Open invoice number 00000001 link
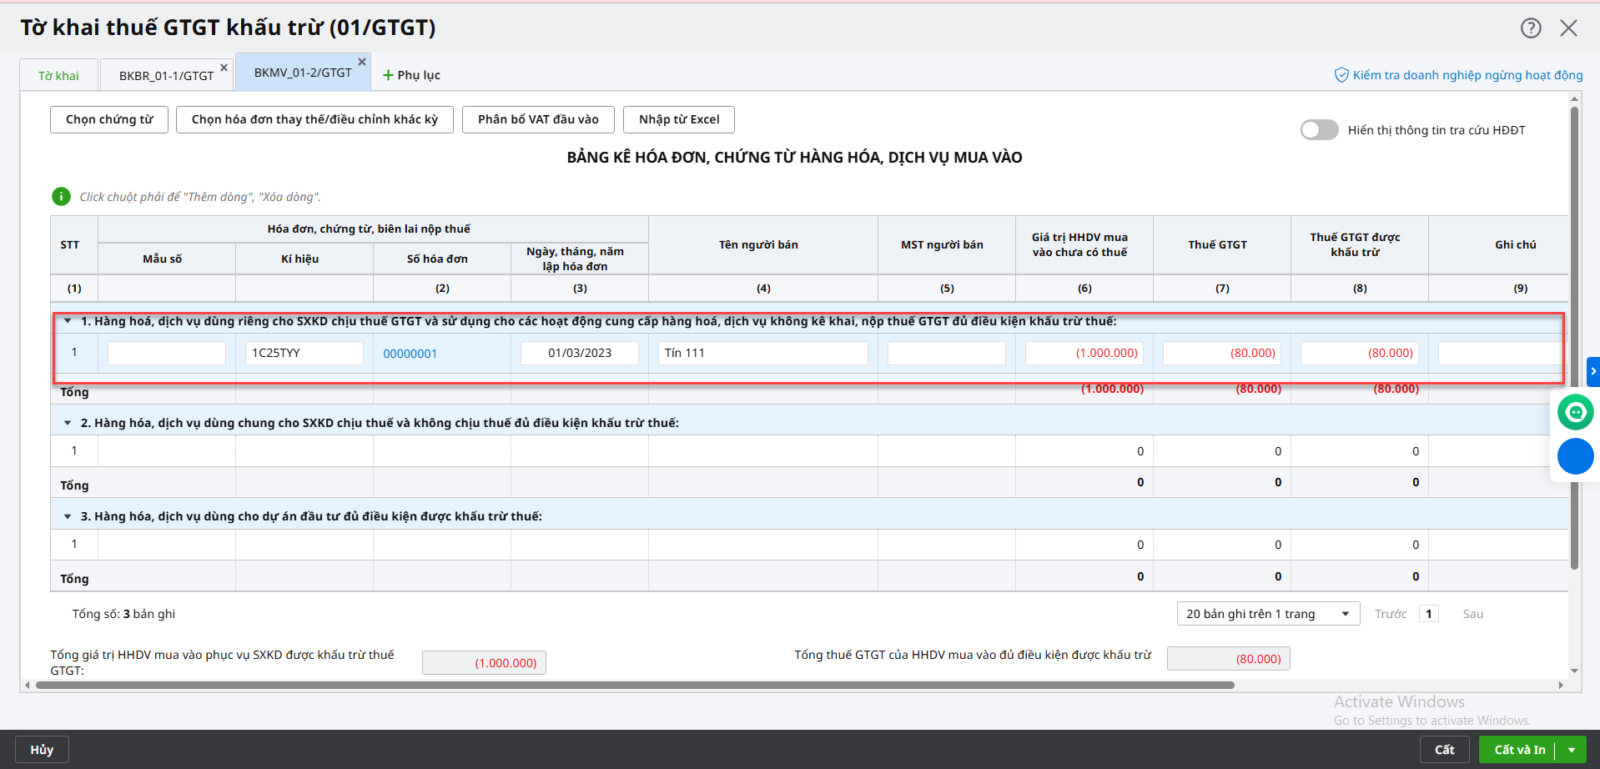1600x769 pixels. tap(410, 354)
